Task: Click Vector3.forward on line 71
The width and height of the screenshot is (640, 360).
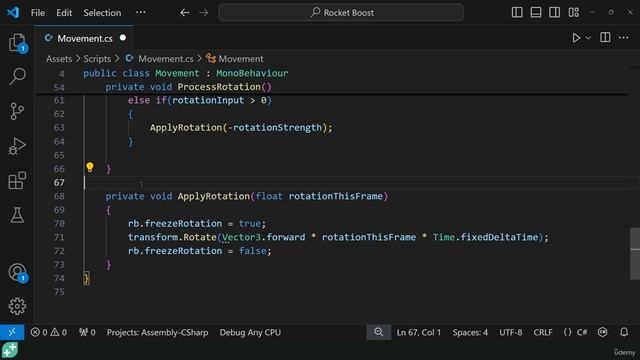Action: tap(264, 237)
